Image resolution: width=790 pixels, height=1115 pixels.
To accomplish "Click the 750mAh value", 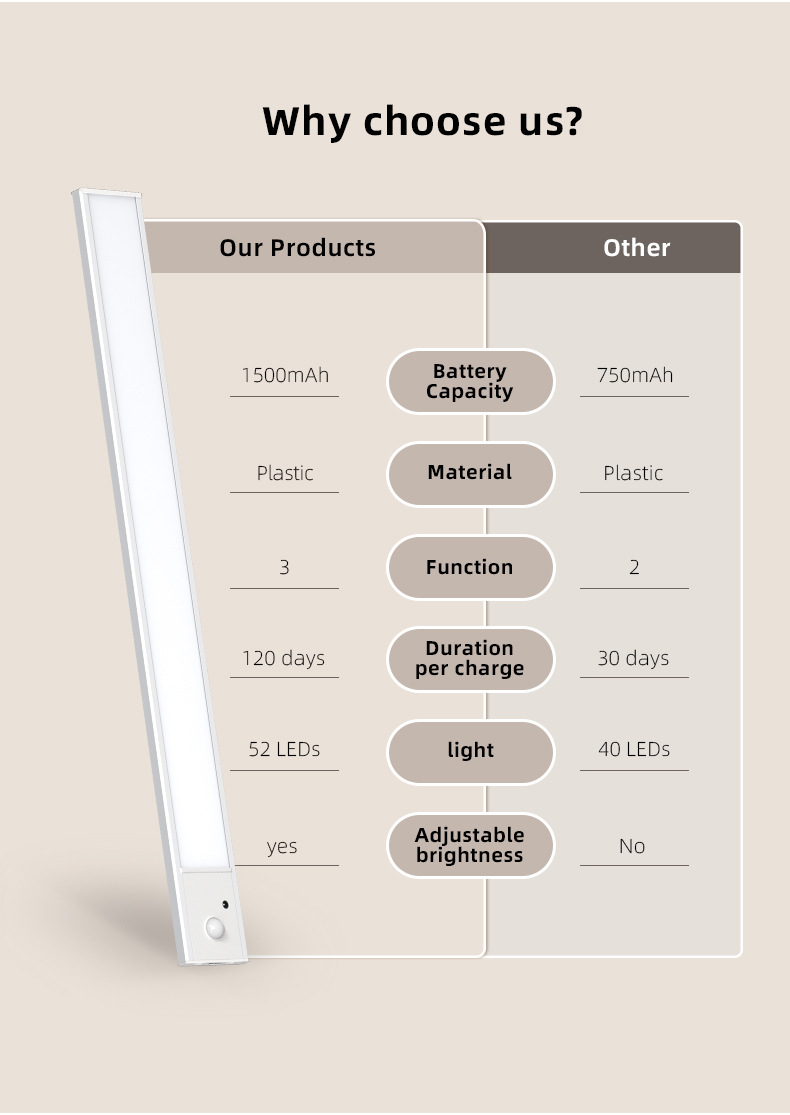I will pos(634,375).
